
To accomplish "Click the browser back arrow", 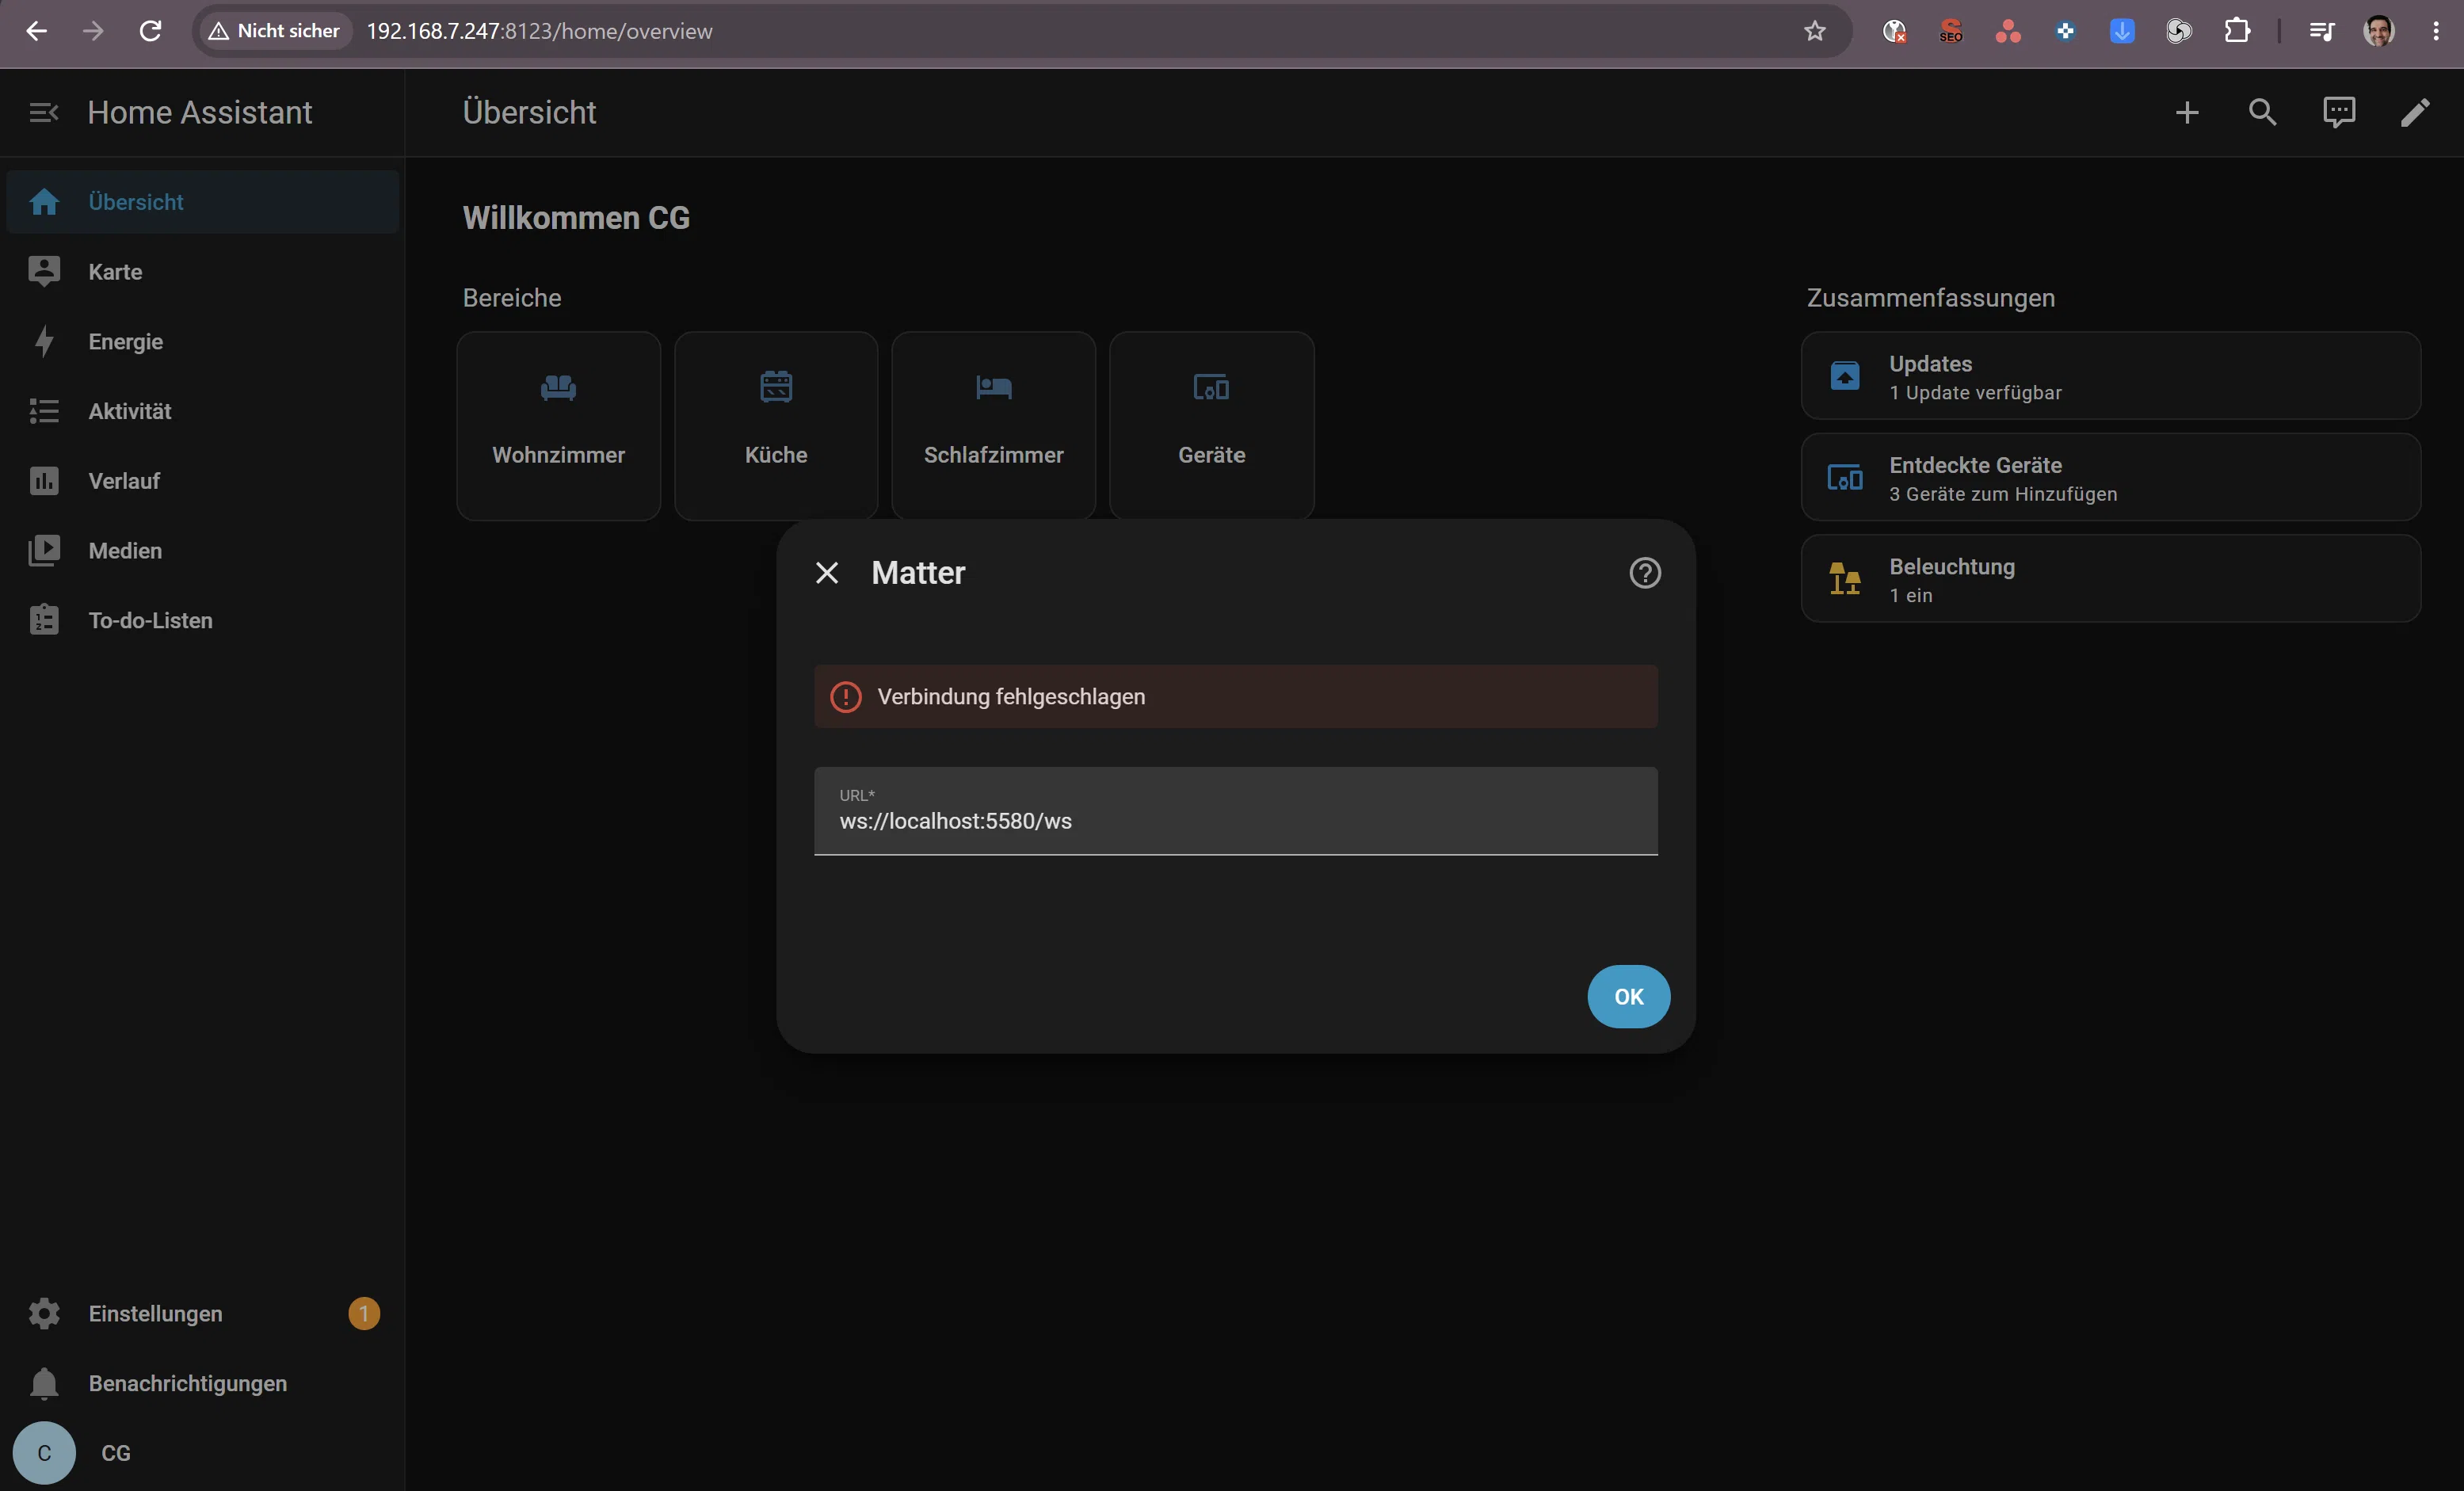I will [37, 31].
